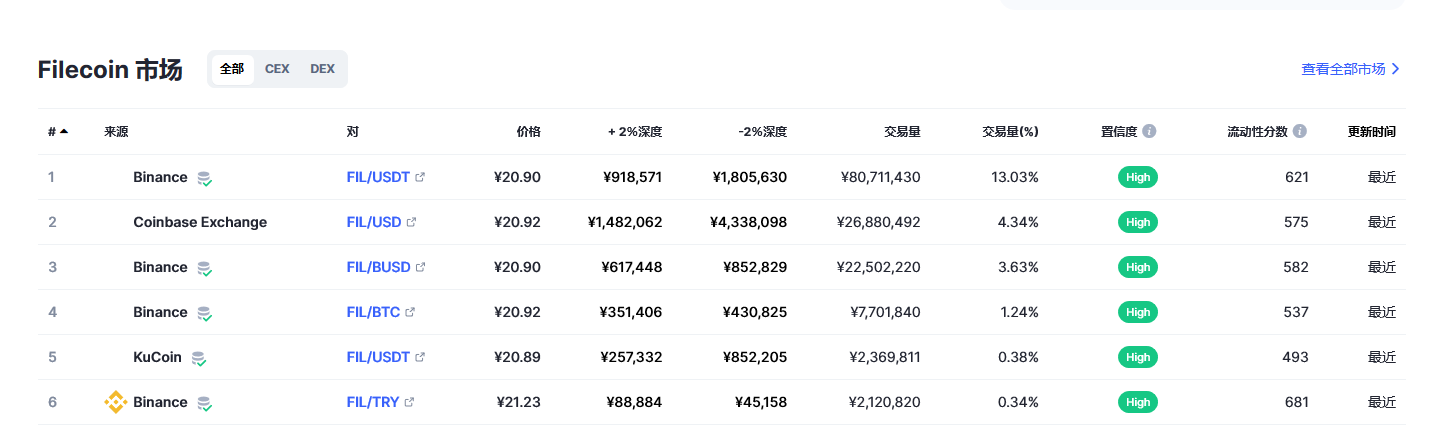Click the High confidence badge for KuCoin
Viewport: 1450px width, 430px height.
tap(1138, 357)
